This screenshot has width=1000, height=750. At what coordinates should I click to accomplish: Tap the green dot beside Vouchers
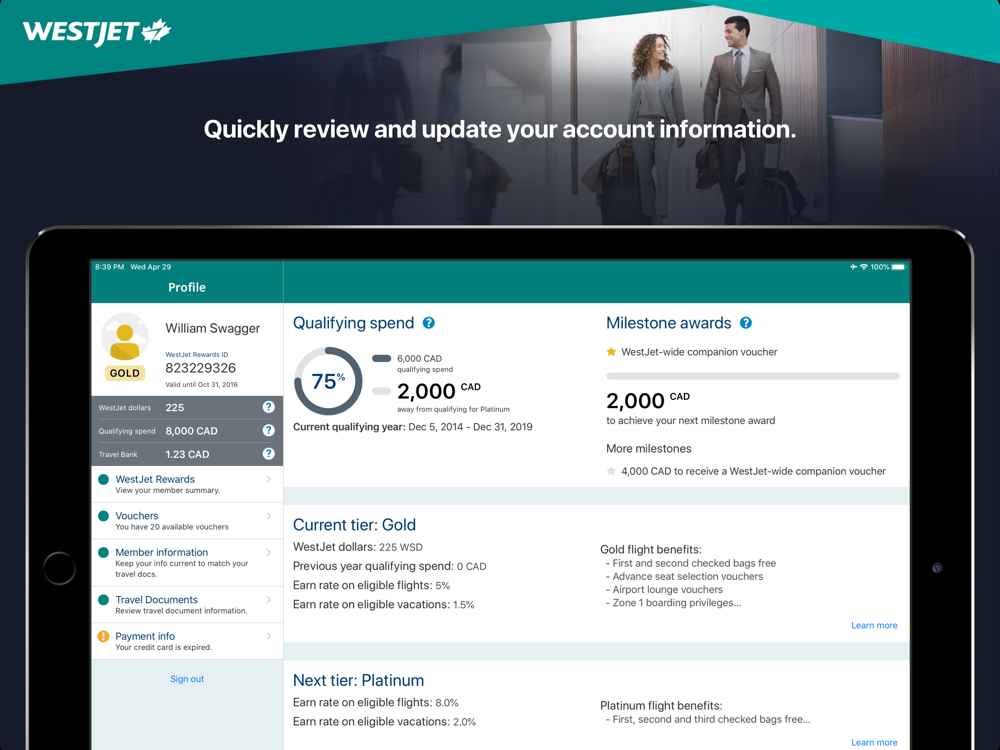pyautogui.click(x=103, y=515)
